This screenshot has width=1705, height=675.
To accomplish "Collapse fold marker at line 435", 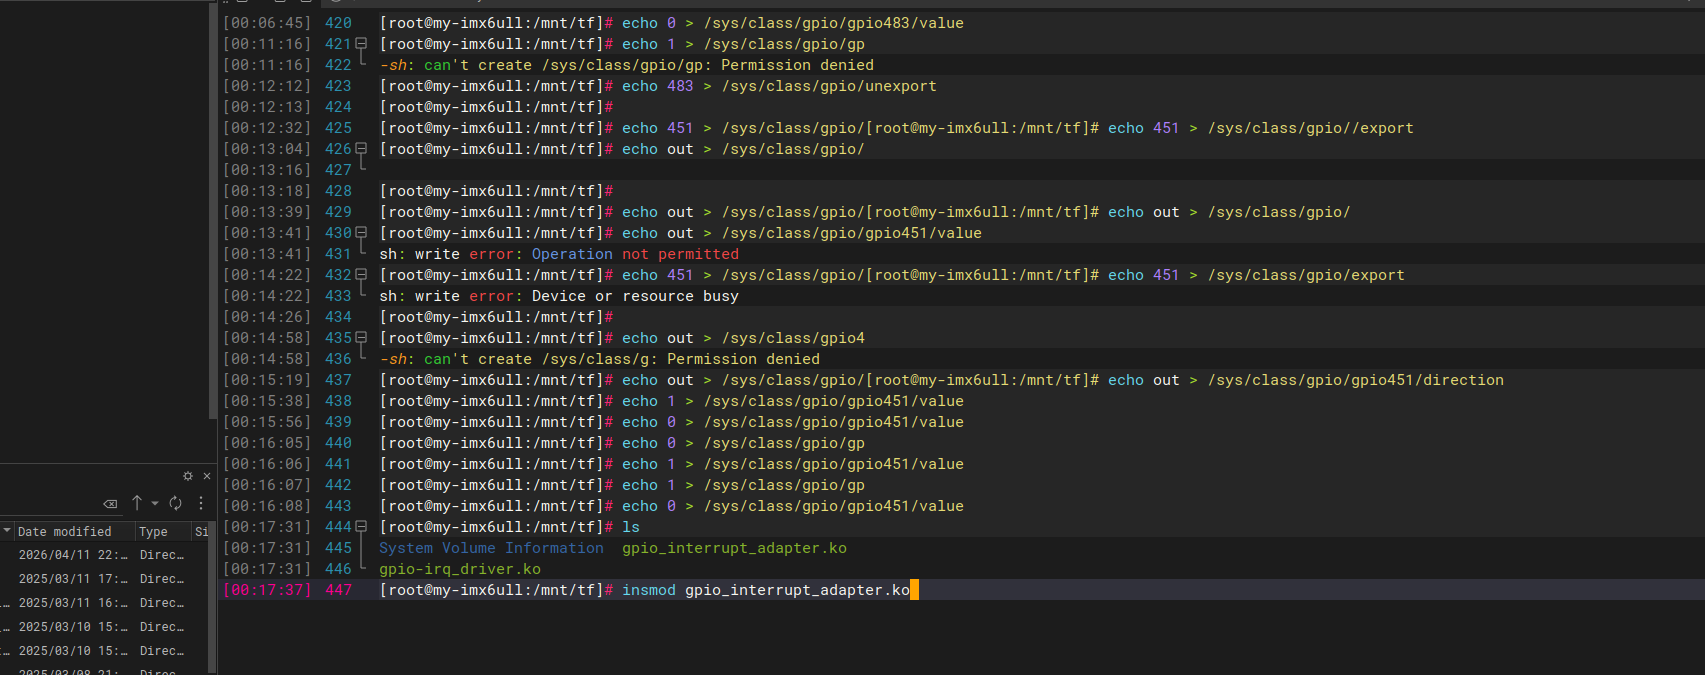I will pyautogui.click(x=361, y=338).
